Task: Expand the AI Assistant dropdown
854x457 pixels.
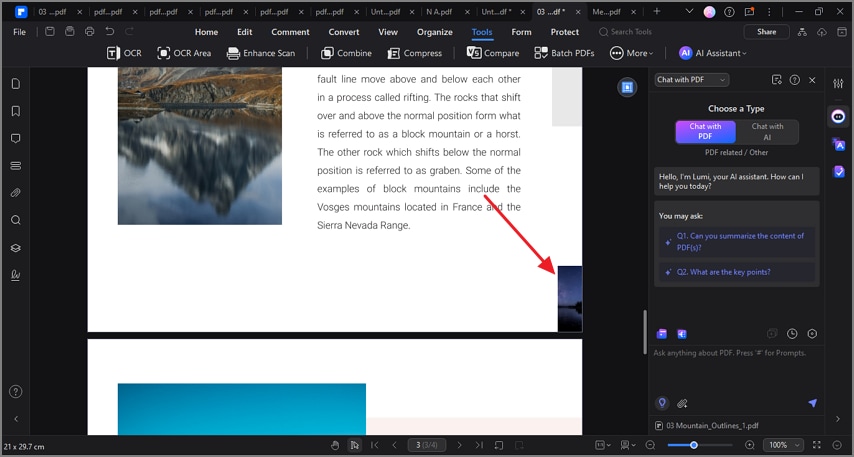Action: (x=713, y=53)
